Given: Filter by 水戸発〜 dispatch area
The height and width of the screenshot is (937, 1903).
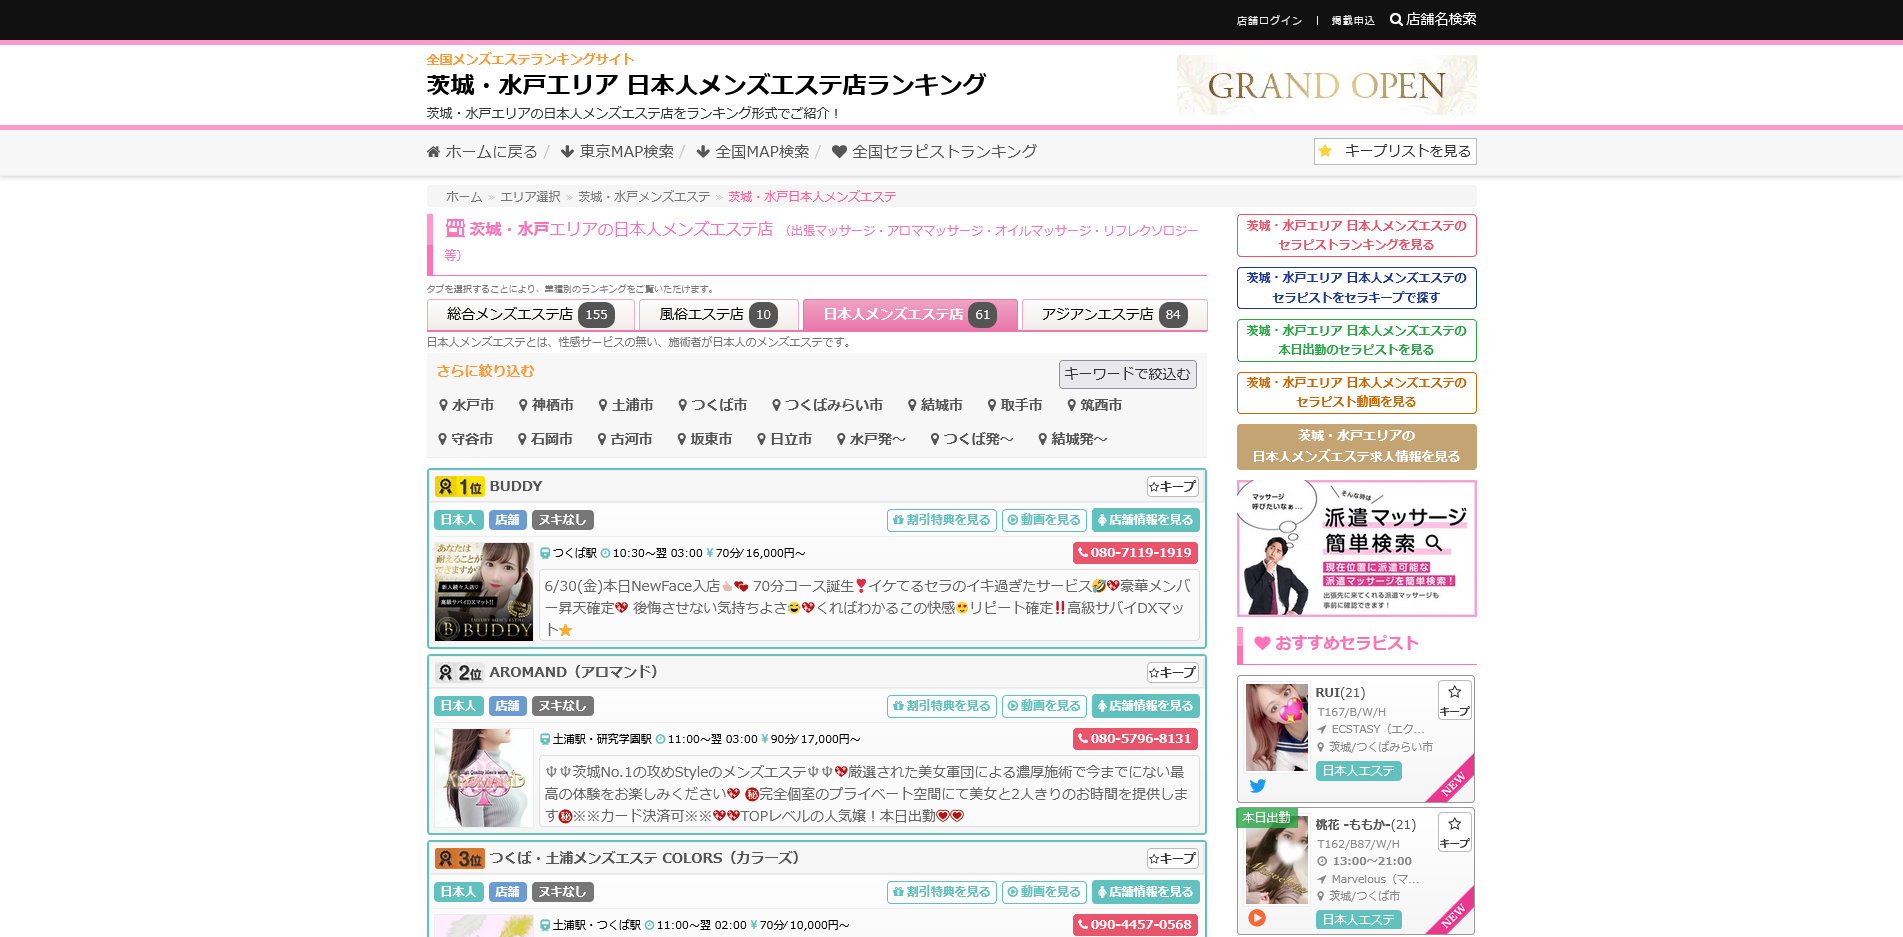Looking at the screenshot, I should tap(872, 439).
